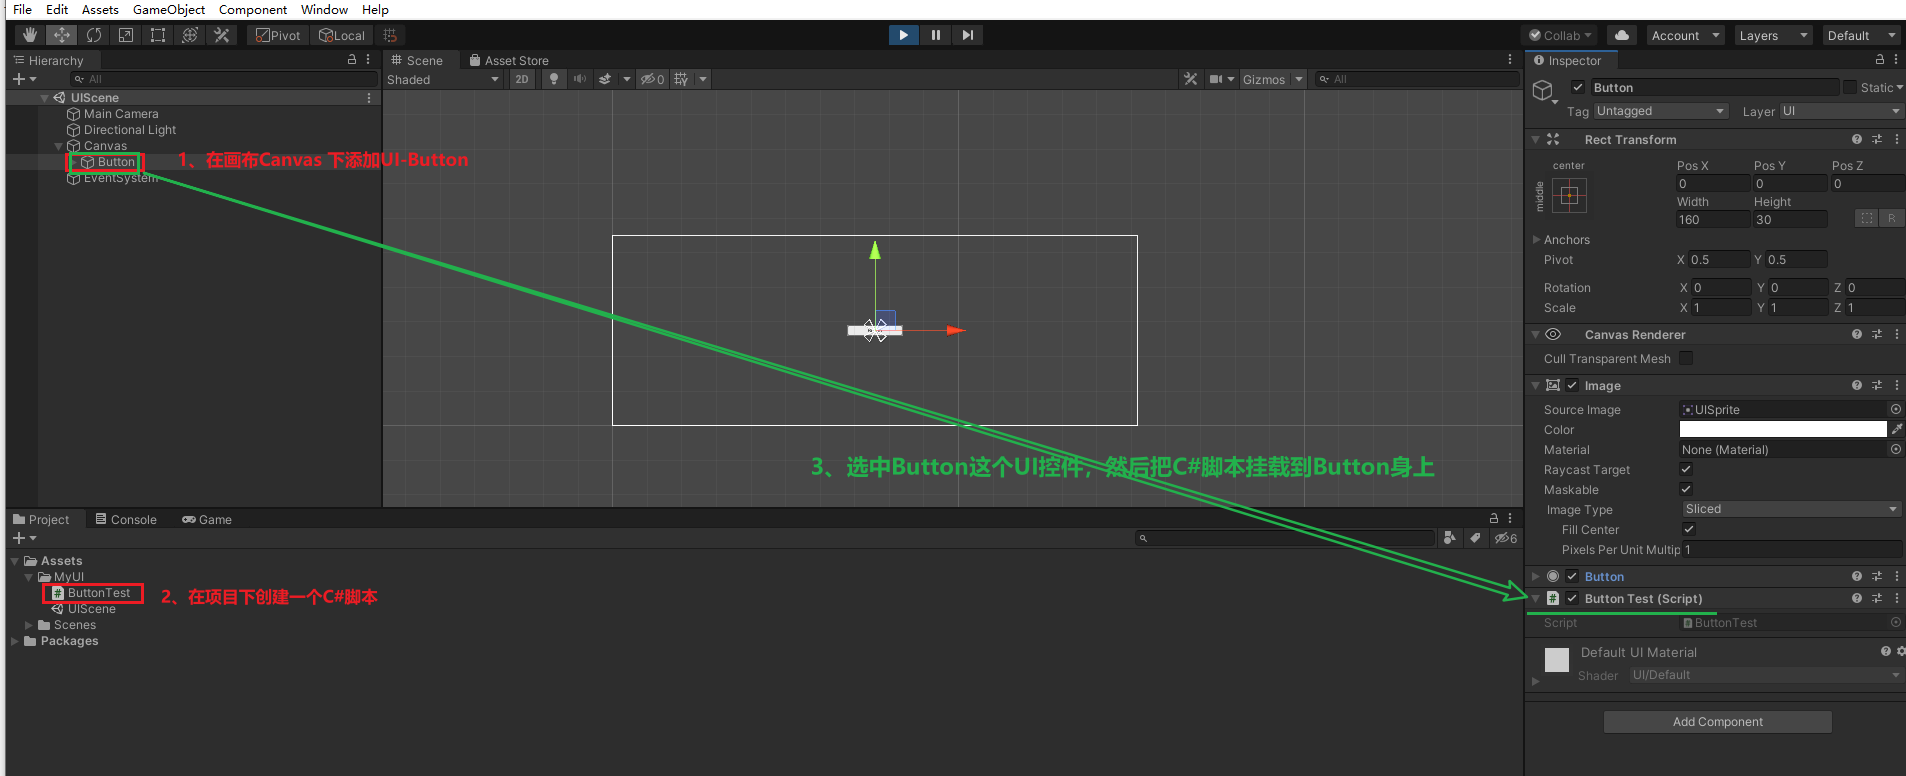Select ButtonTest script in Project
This screenshot has width=1906, height=776.
click(98, 593)
